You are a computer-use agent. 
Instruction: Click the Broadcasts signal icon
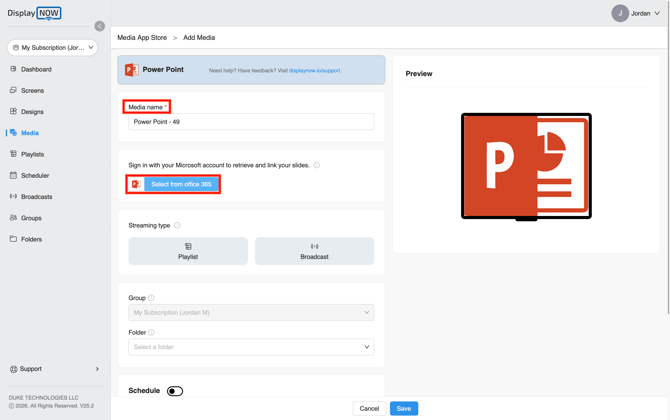(x=13, y=197)
